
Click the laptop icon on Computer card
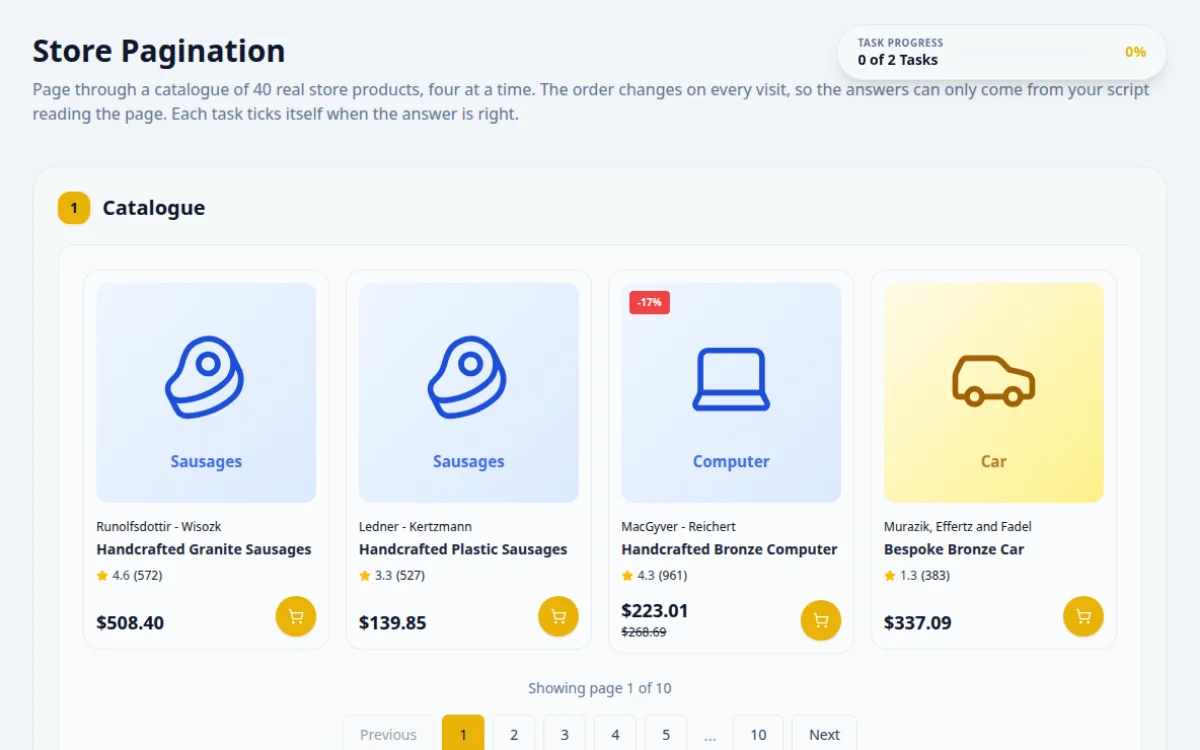point(731,379)
